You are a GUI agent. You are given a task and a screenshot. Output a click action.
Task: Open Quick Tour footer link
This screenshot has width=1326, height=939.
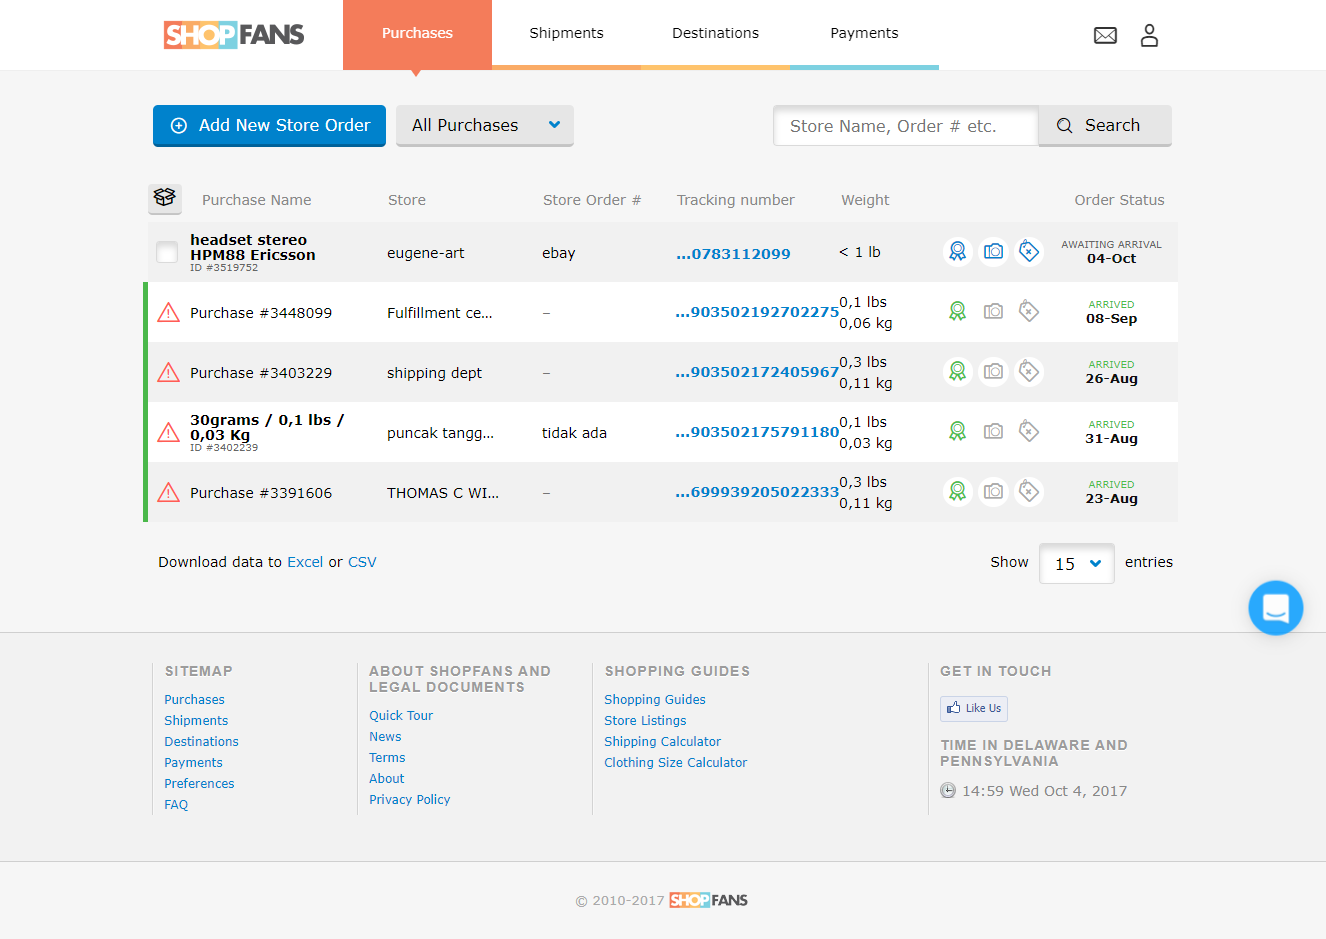coord(401,716)
